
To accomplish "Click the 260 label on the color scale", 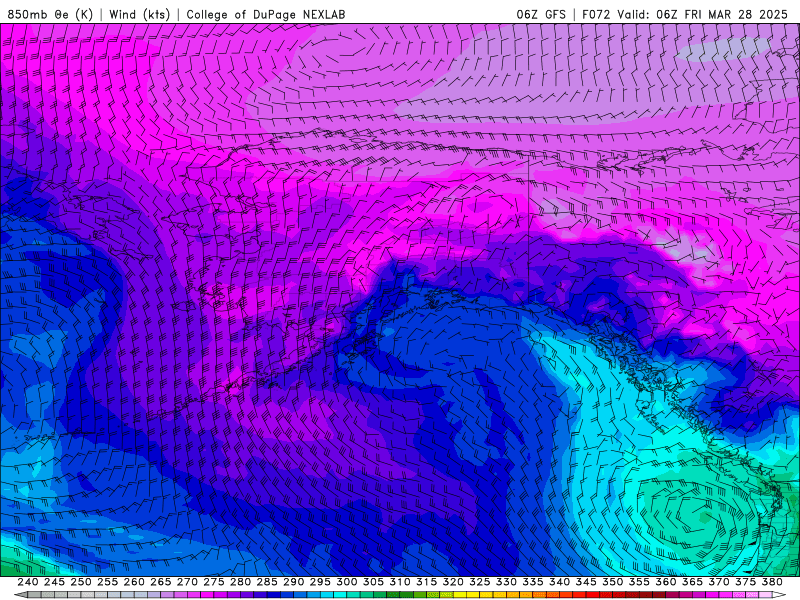I will (134, 582).
